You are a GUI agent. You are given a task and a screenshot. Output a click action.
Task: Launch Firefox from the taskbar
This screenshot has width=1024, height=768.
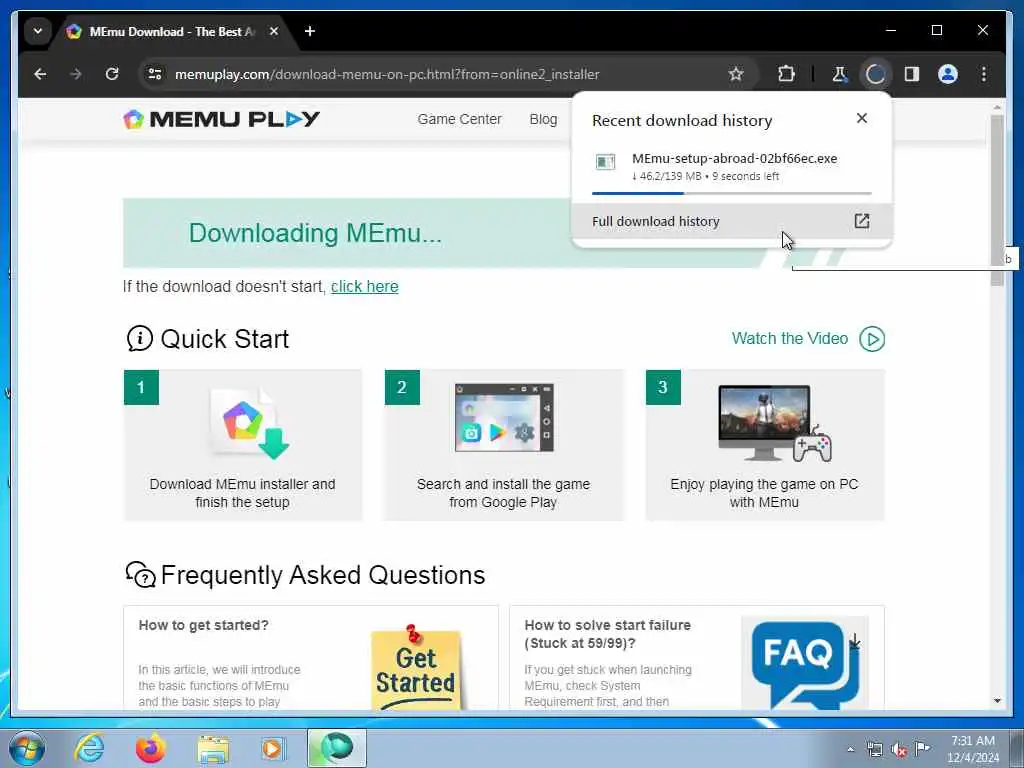(x=151, y=748)
